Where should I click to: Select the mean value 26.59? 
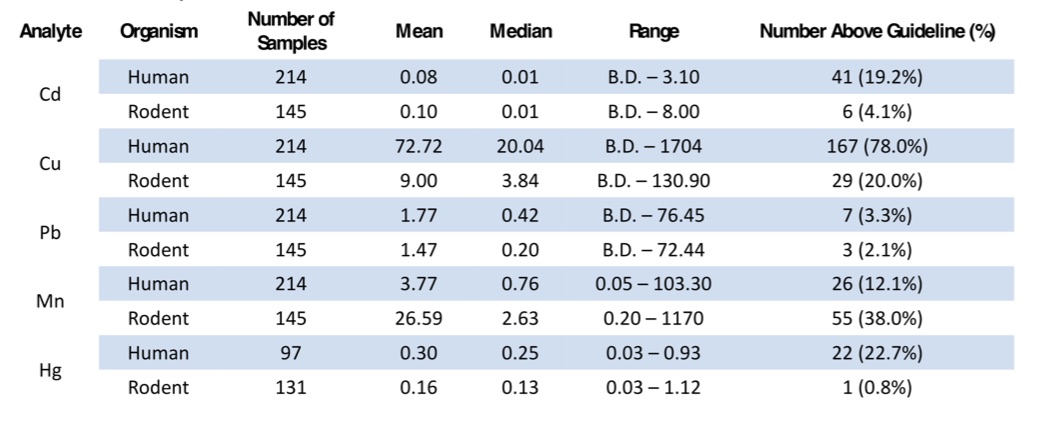point(419,319)
